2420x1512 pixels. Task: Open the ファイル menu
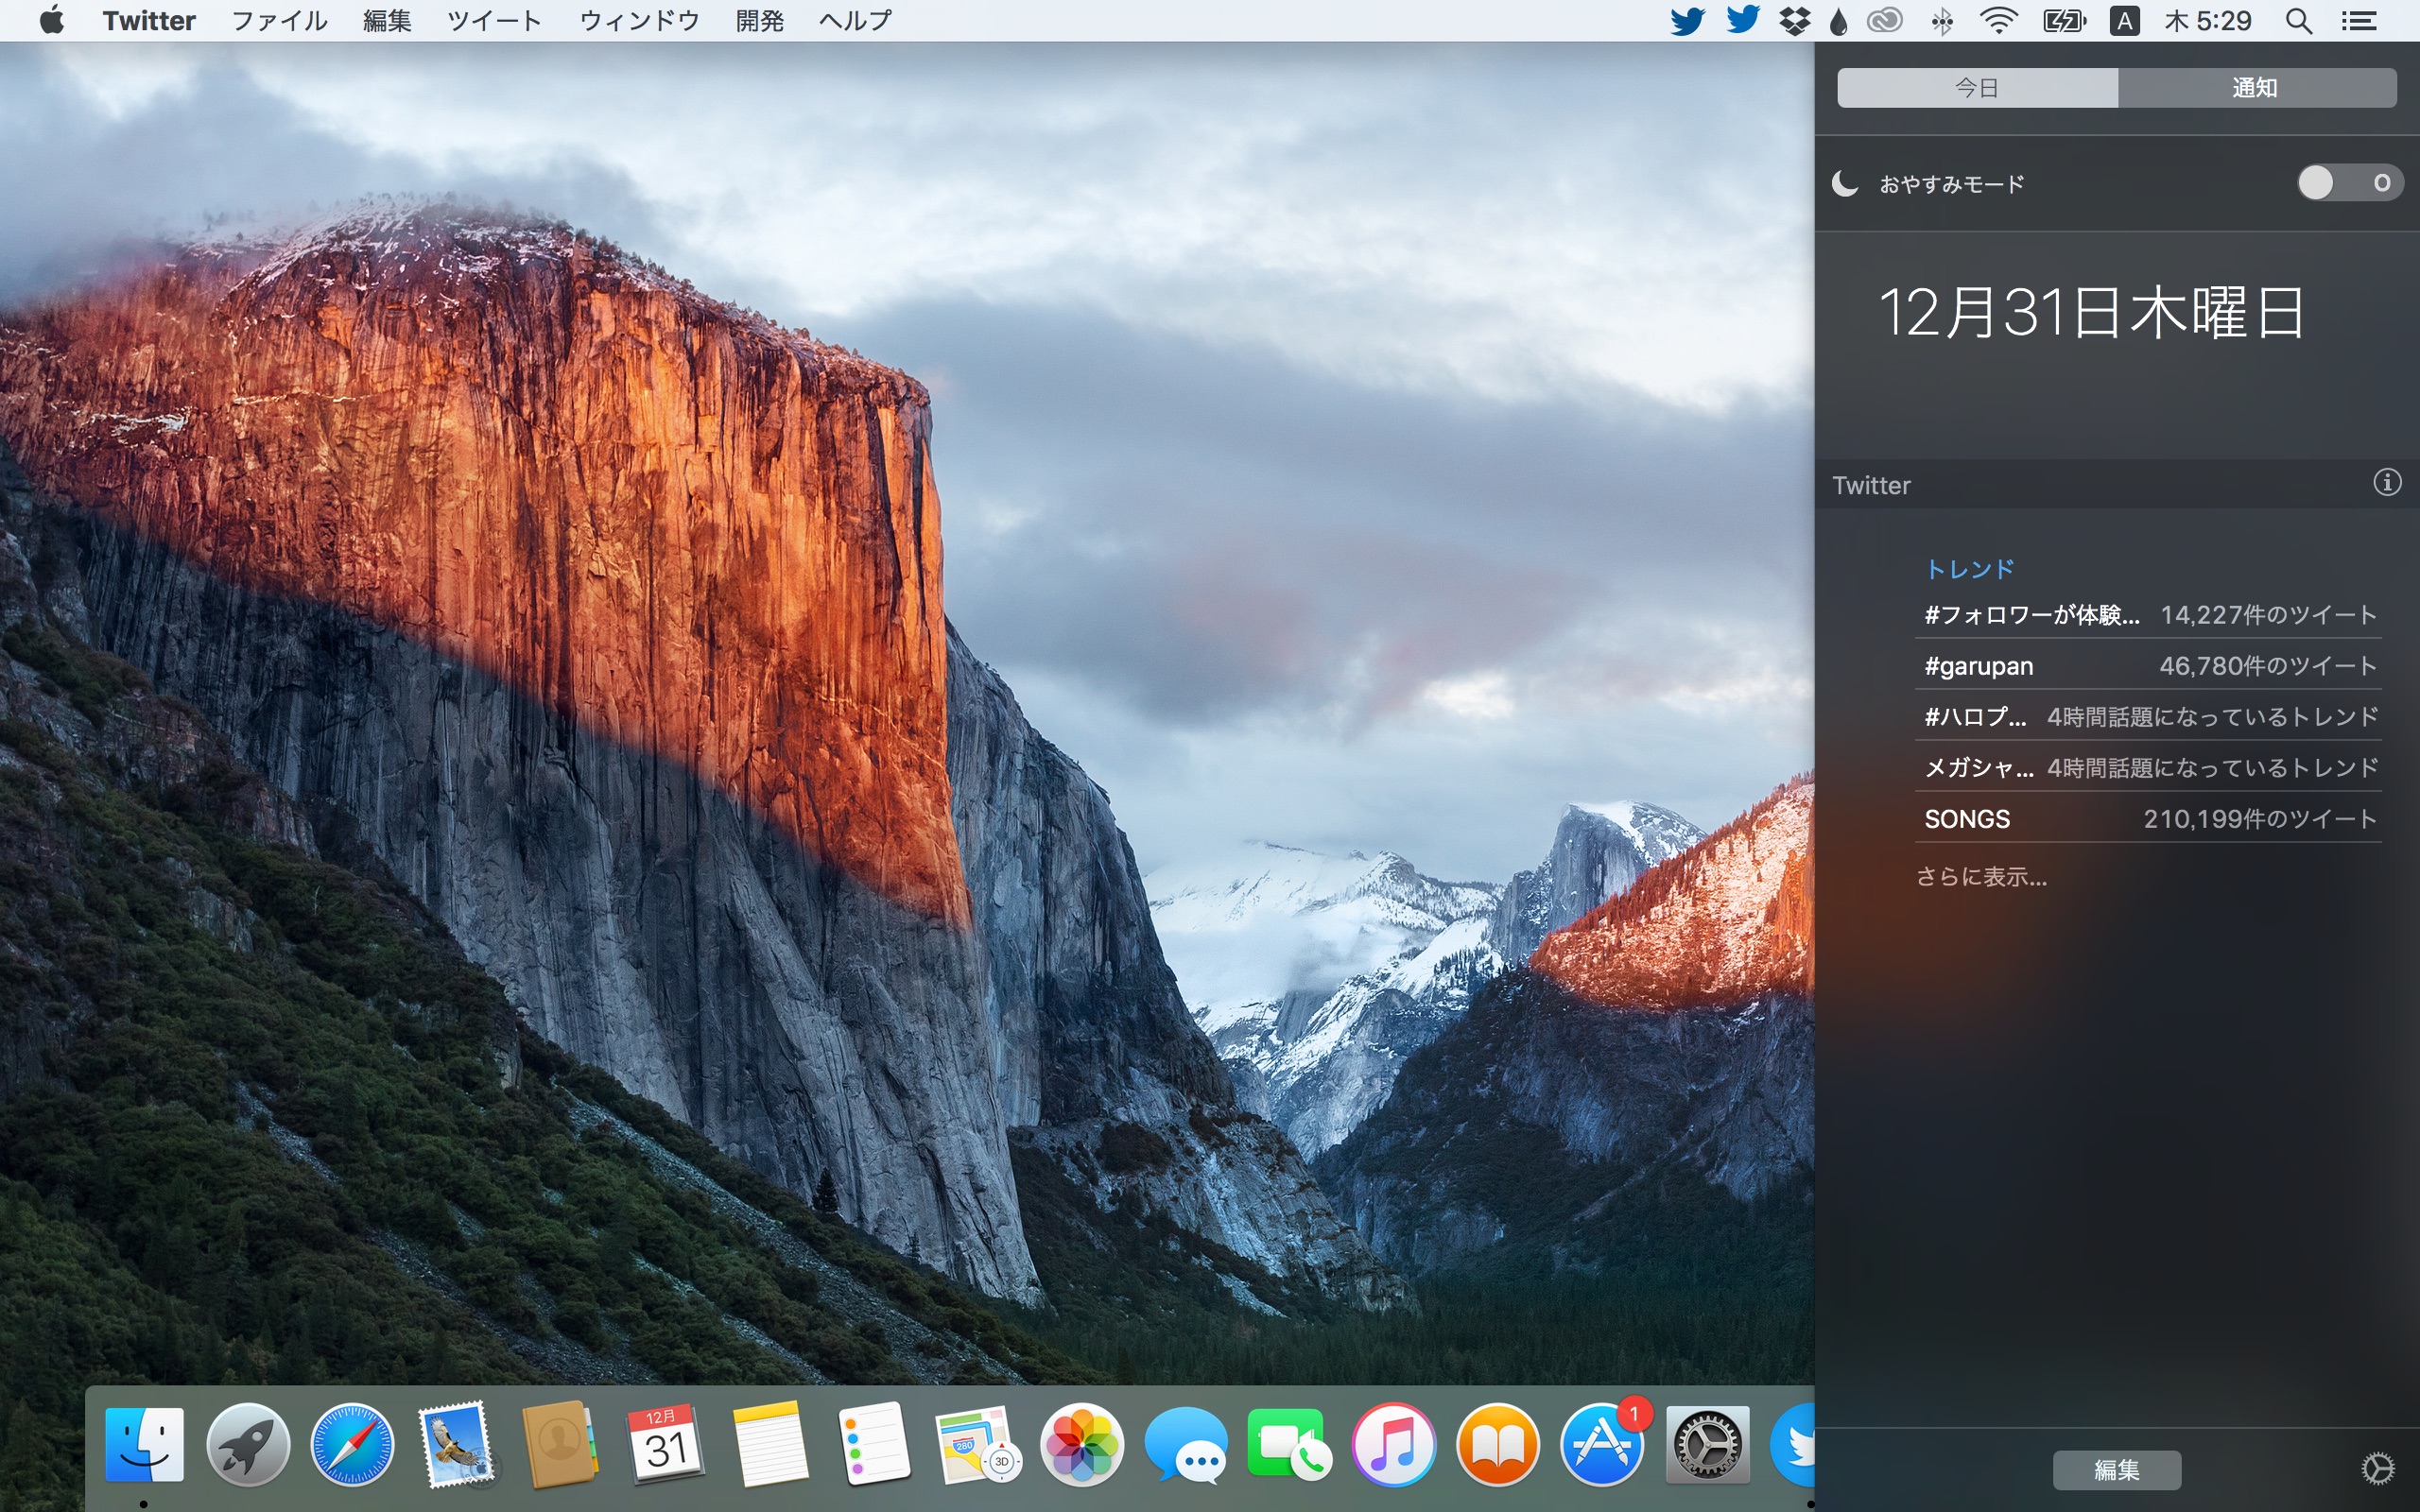(x=279, y=21)
